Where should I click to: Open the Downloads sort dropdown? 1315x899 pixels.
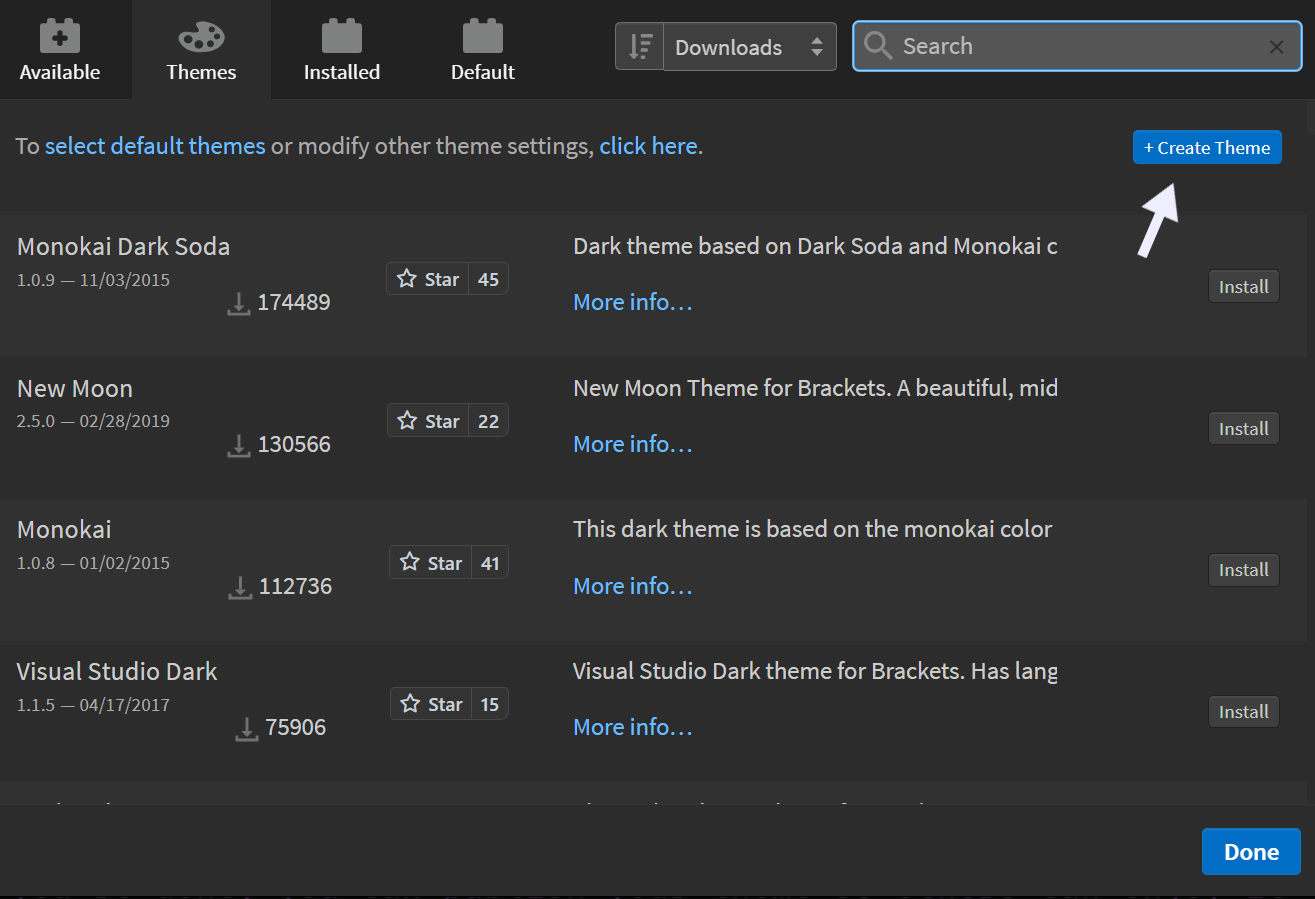point(750,47)
